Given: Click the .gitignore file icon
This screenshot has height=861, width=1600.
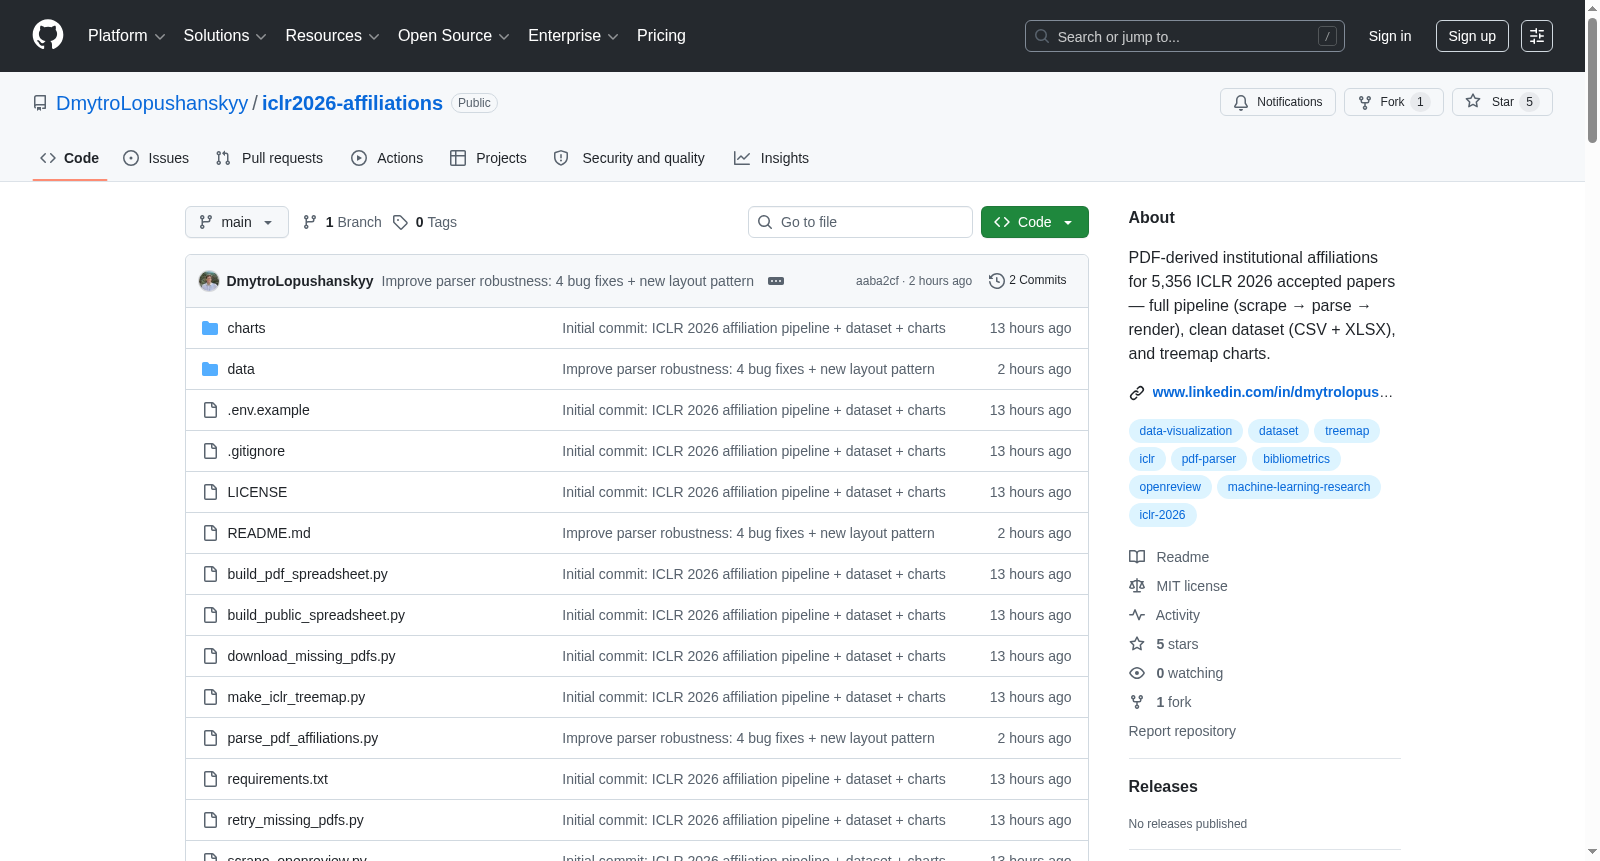Looking at the screenshot, I should [210, 451].
